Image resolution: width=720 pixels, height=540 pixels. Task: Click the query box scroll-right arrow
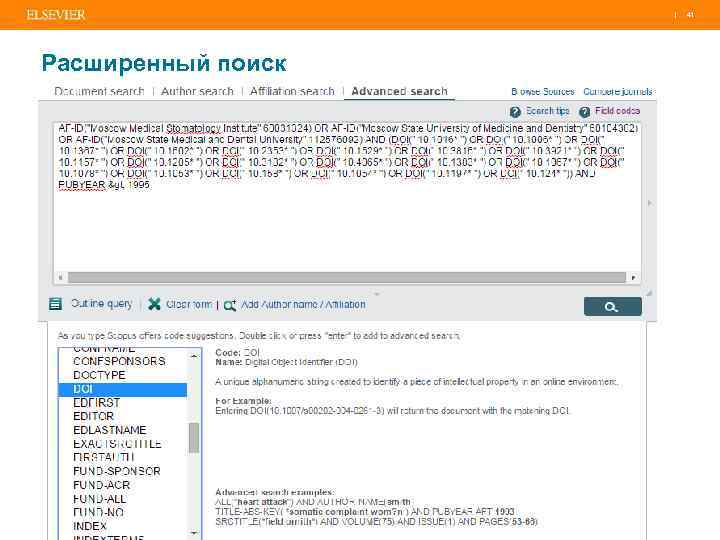(x=634, y=277)
